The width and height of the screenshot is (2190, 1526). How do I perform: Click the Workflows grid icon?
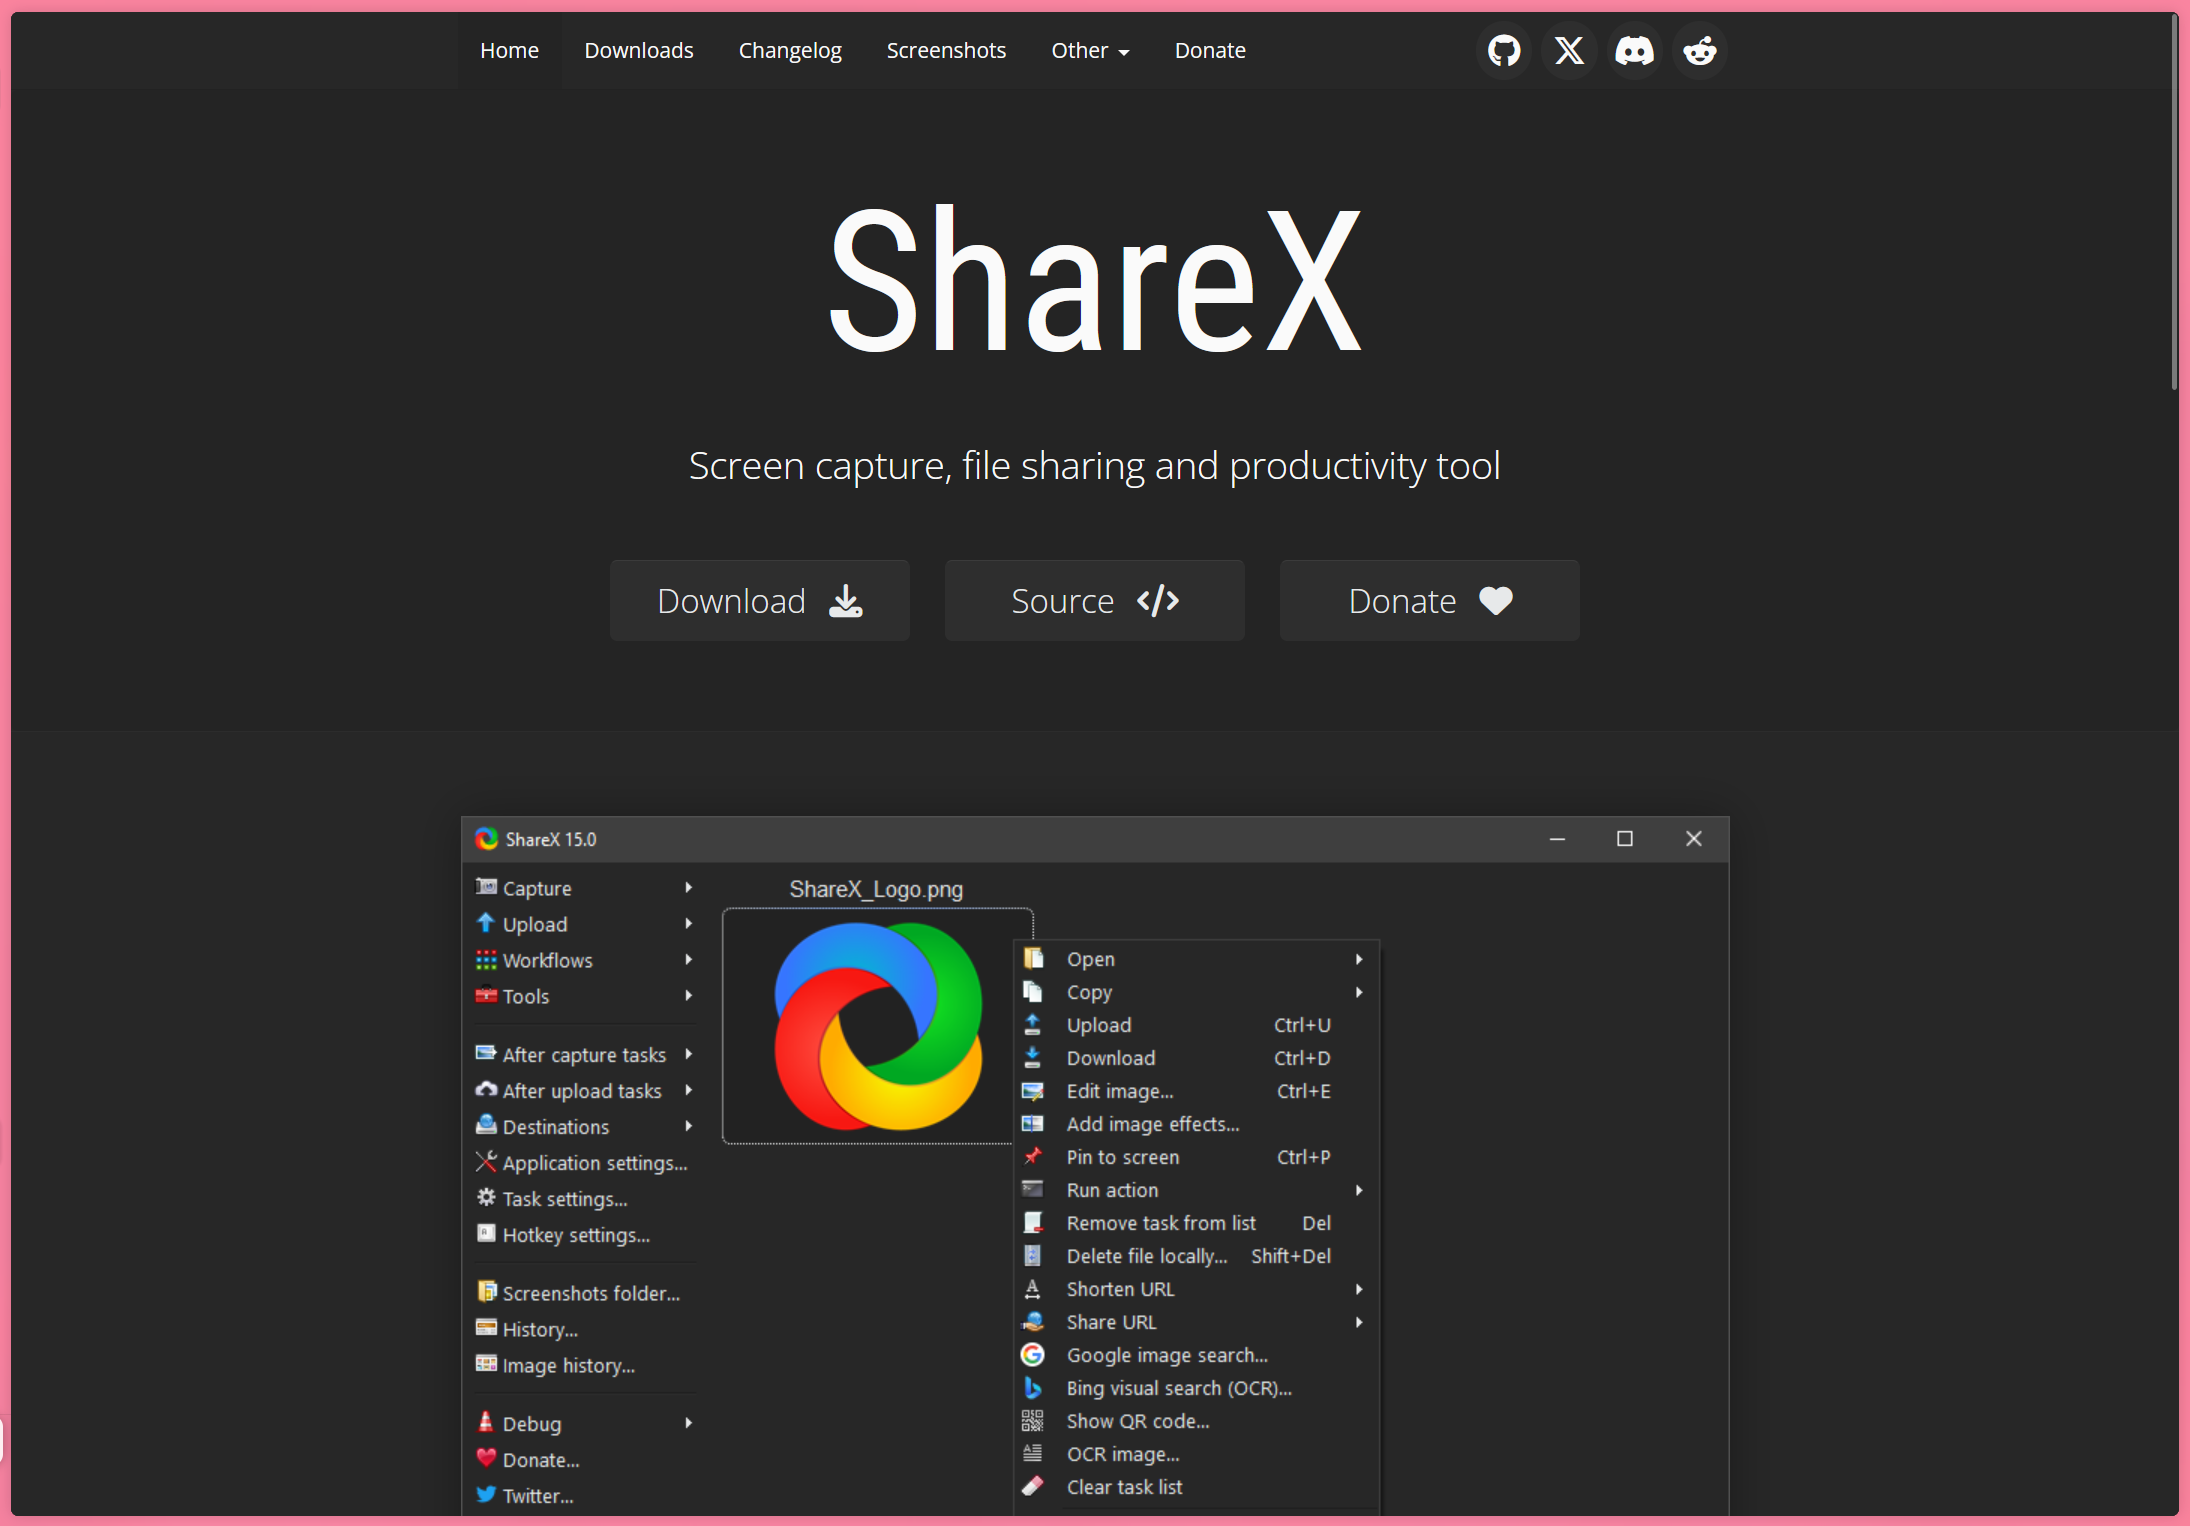[x=486, y=960]
